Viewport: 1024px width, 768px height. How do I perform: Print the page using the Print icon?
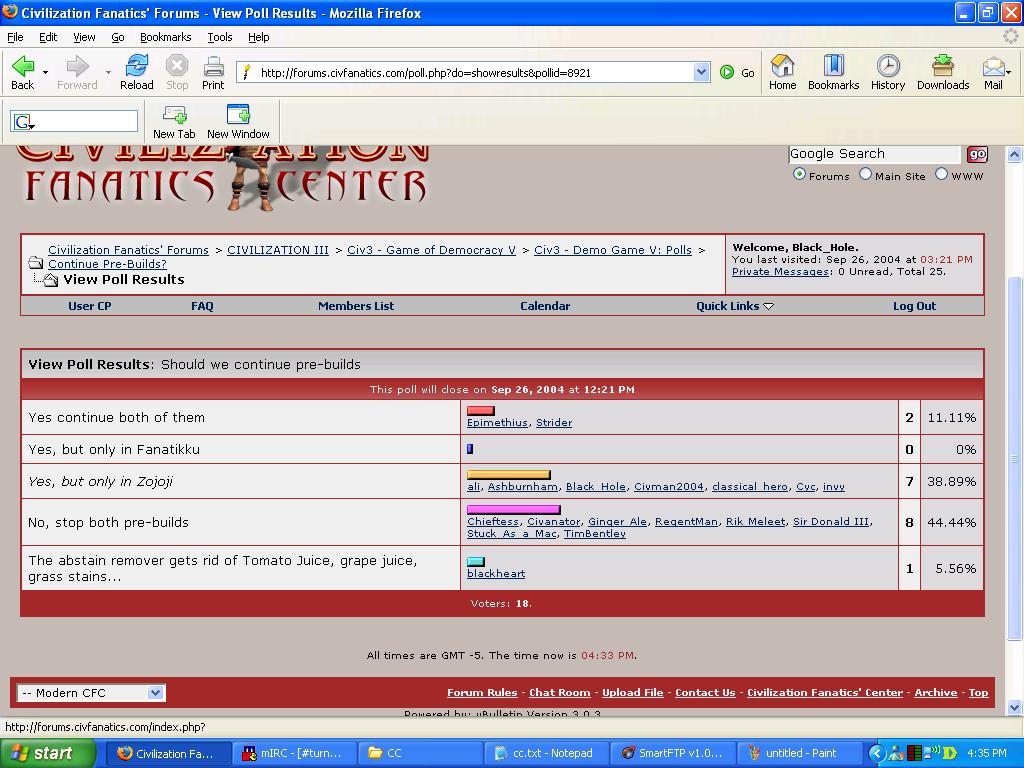click(x=213, y=66)
